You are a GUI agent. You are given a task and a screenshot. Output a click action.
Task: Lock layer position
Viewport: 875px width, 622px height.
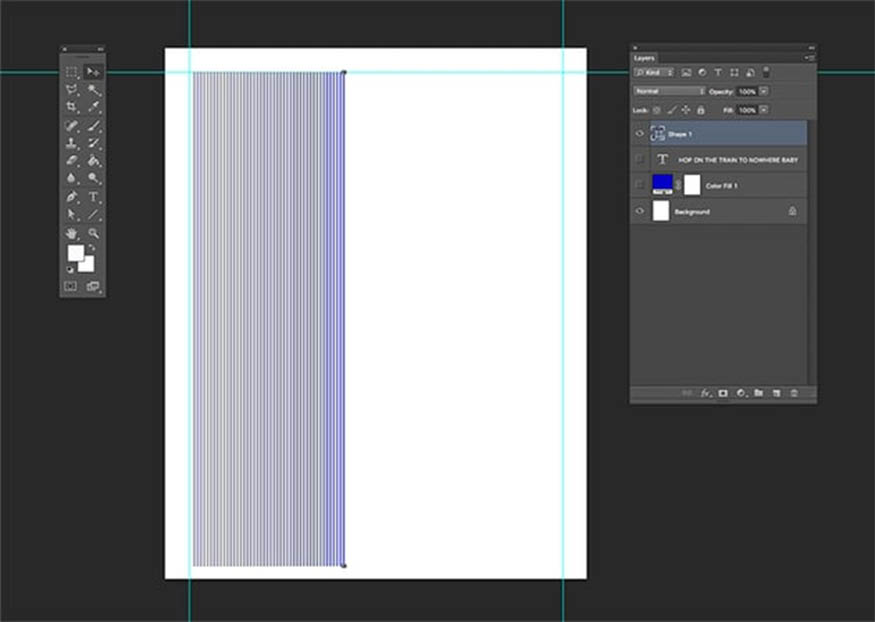[686, 110]
